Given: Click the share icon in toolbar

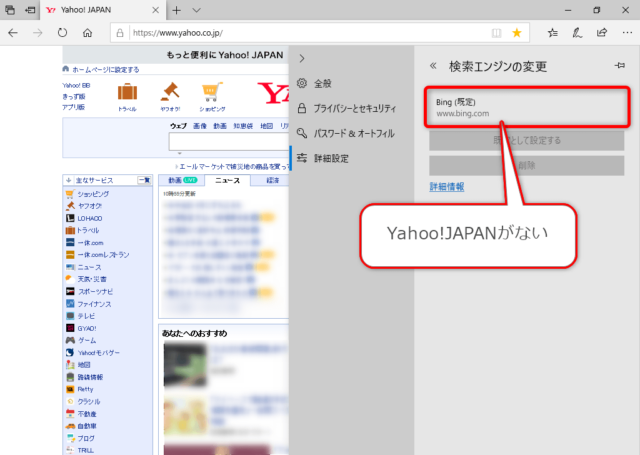Looking at the screenshot, I should tap(602, 33).
